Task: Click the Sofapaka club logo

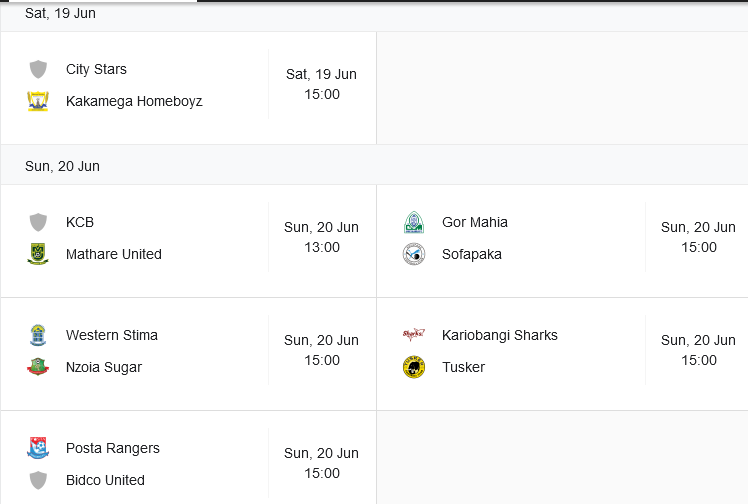Action: (414, 254)
